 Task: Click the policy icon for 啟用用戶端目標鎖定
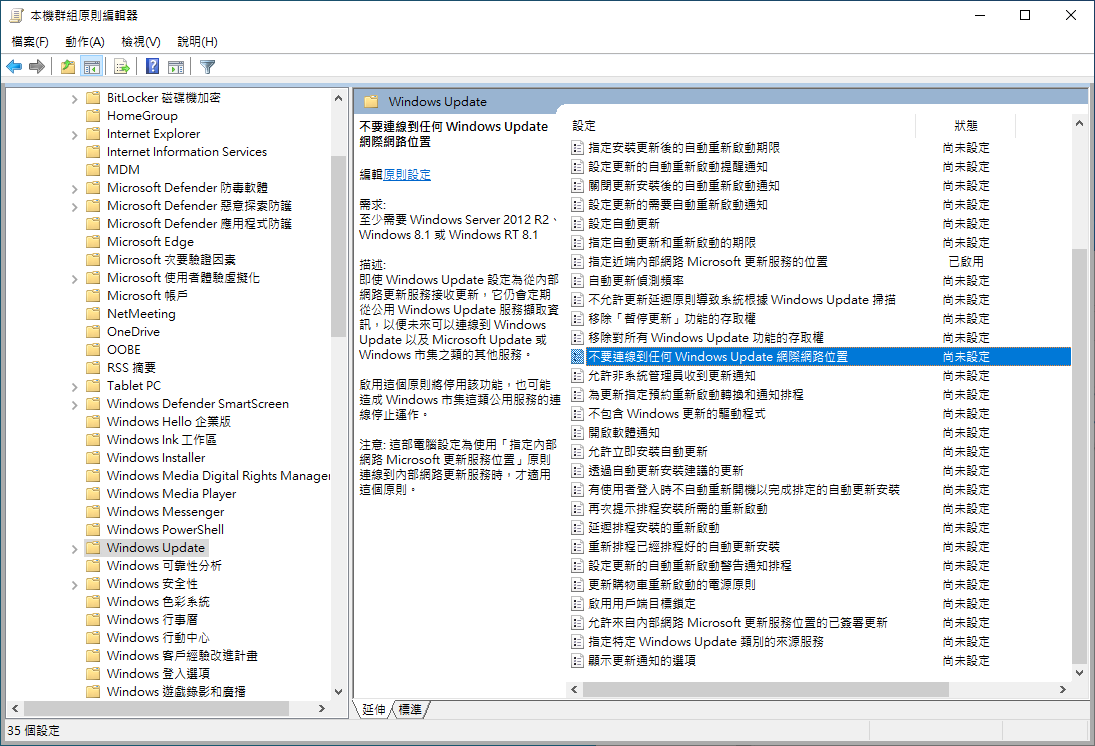[x=578, y=604]
